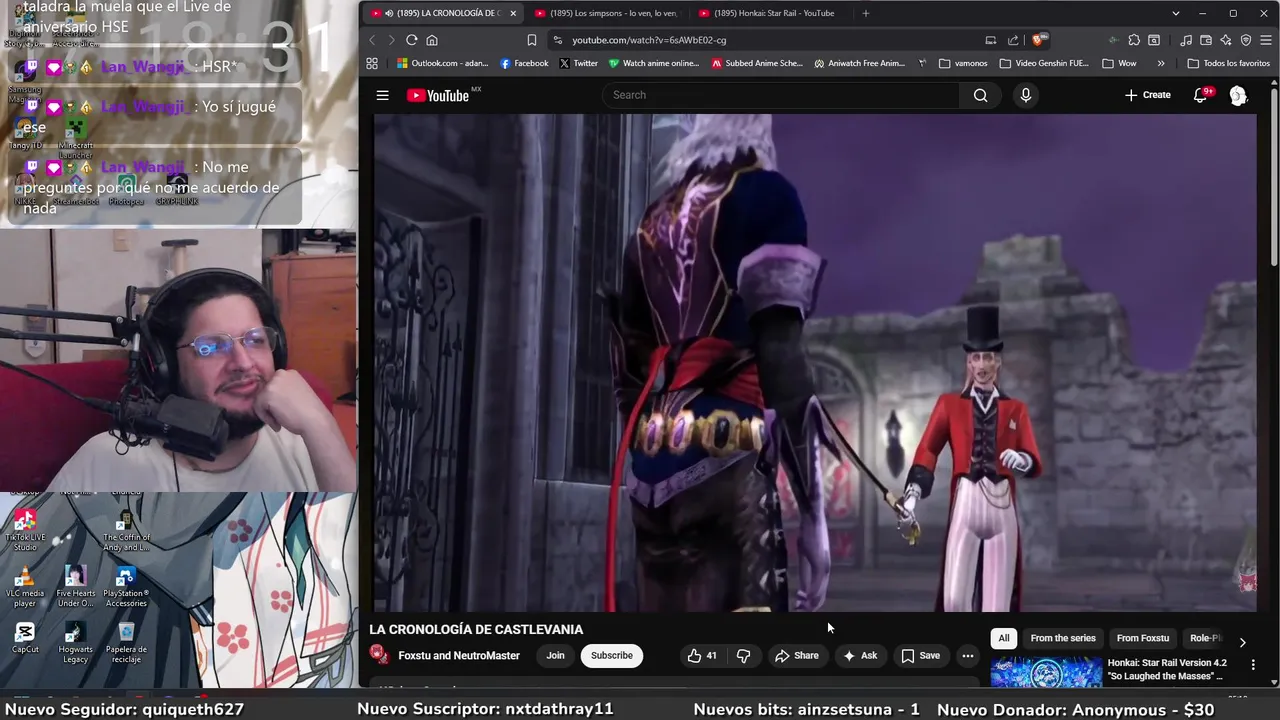This screenshot has width=1280, height=720.
Task: Open the VLC media player desktop shortcut
Action: 25,587
